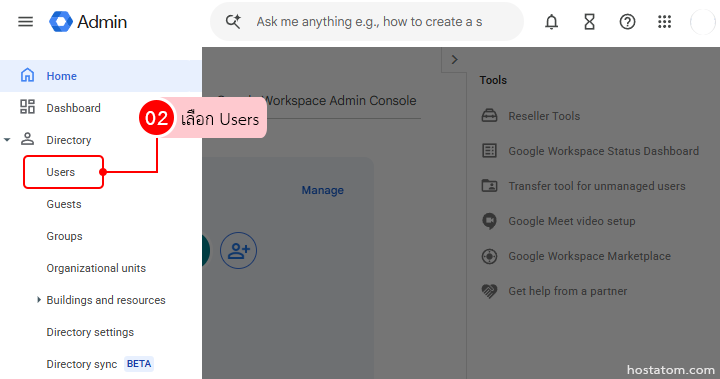Click the Google Meet video icon

click(x=489, y=221)
